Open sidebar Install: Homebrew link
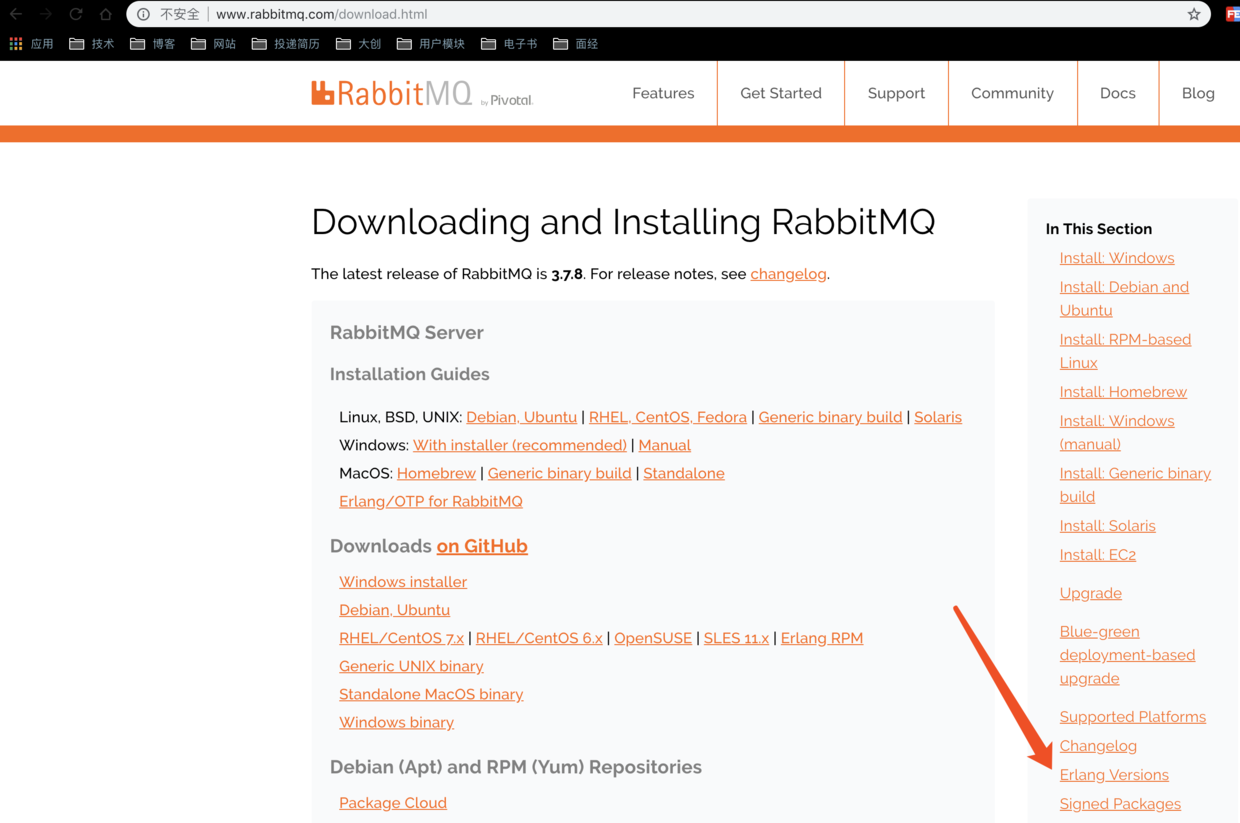This screenshot has width=1240, height=823. (x=1123, y=392)
